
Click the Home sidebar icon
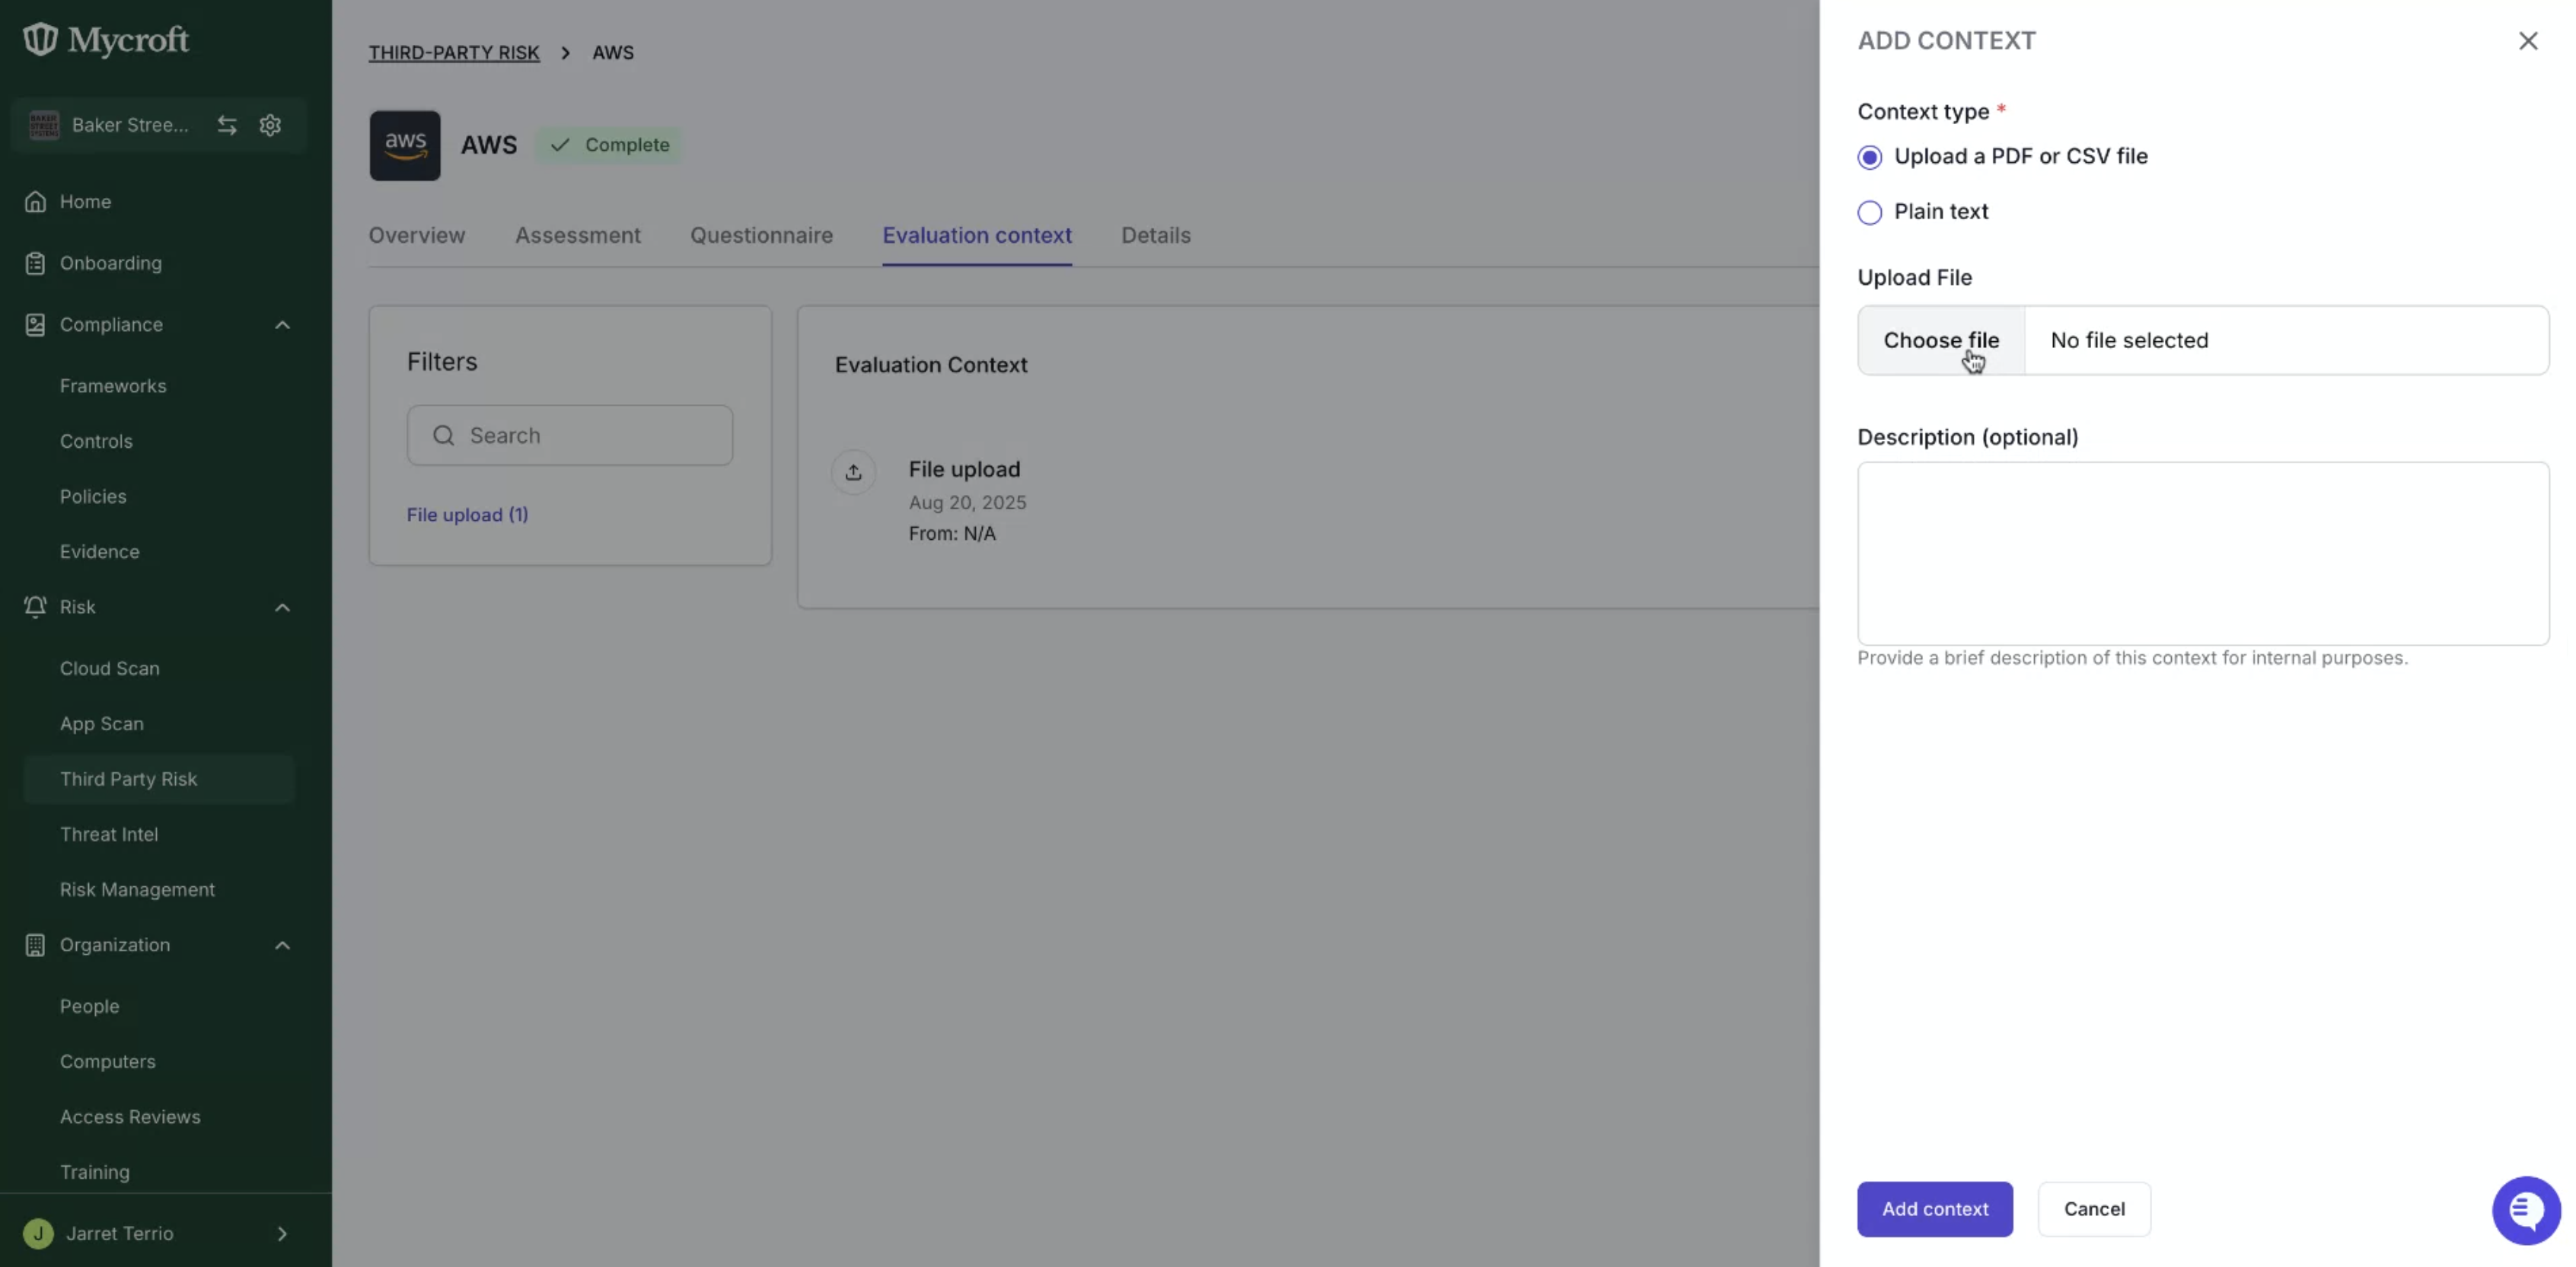tap(35, 202)
